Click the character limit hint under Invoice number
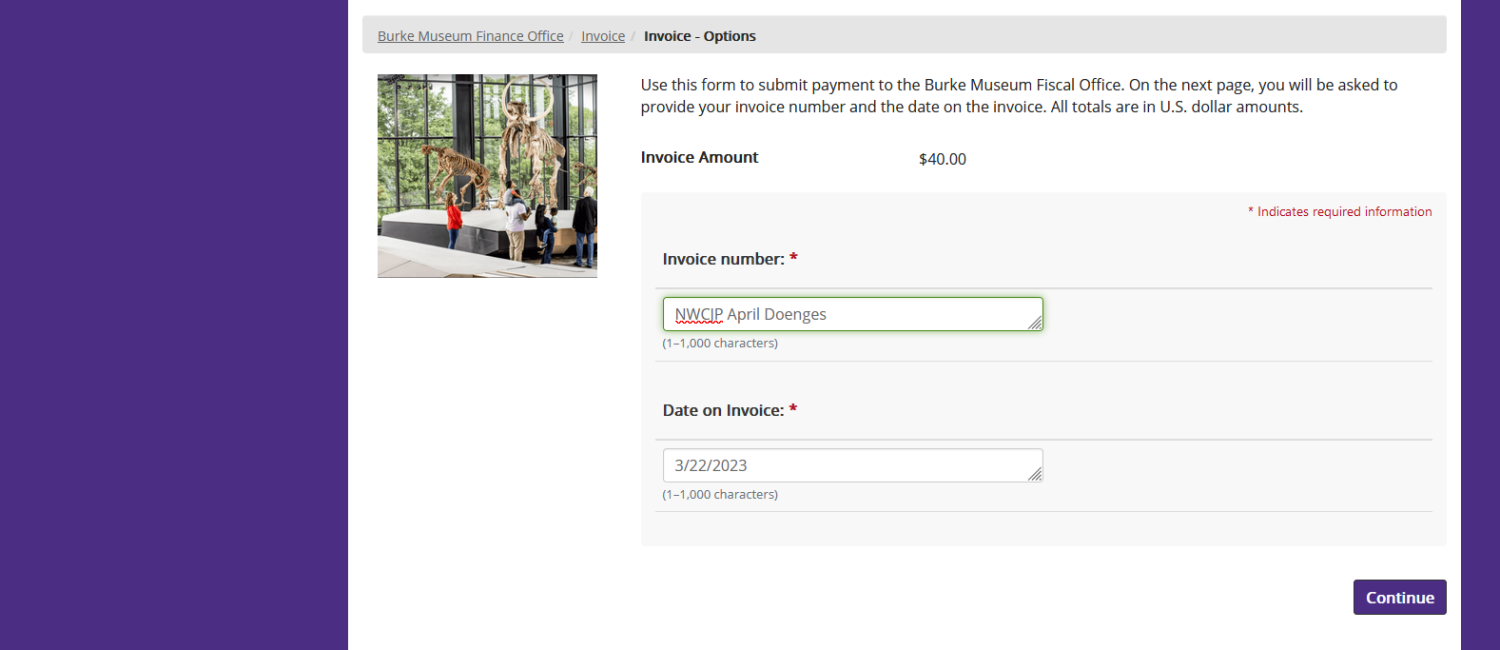Screen dimensions: 1500x650 tap(720, 343)
